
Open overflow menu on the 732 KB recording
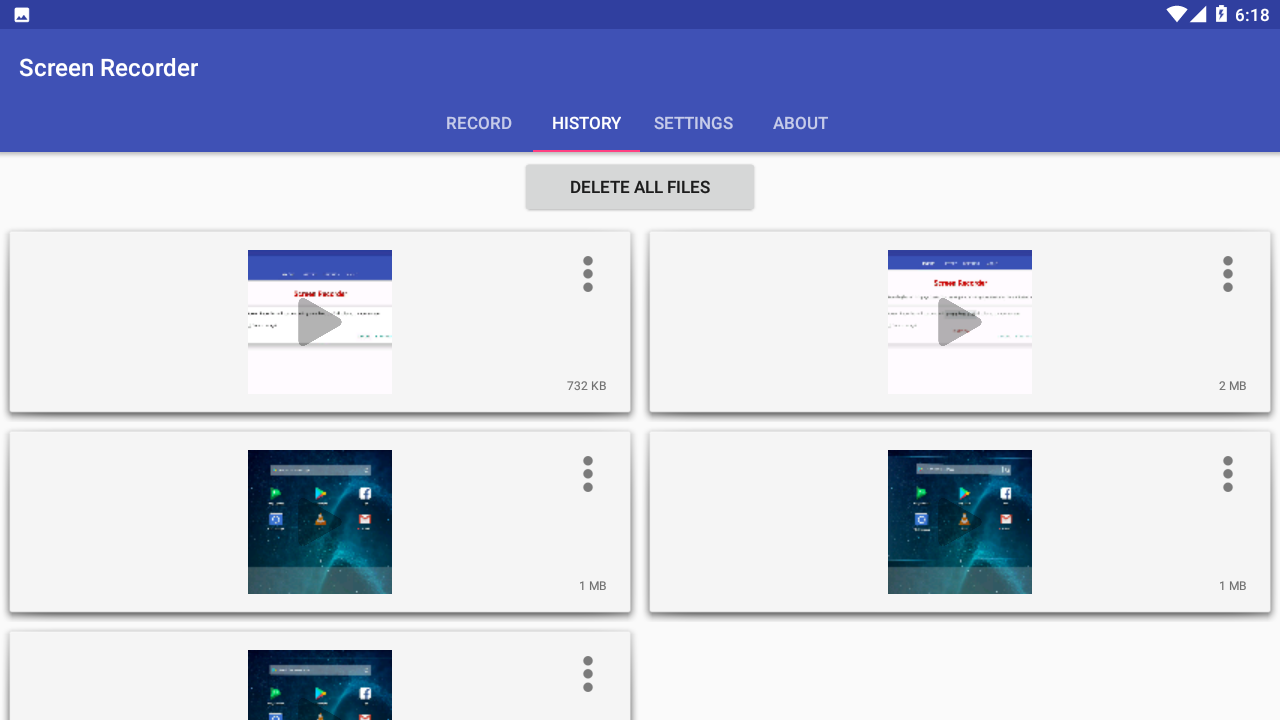[588, 274]
